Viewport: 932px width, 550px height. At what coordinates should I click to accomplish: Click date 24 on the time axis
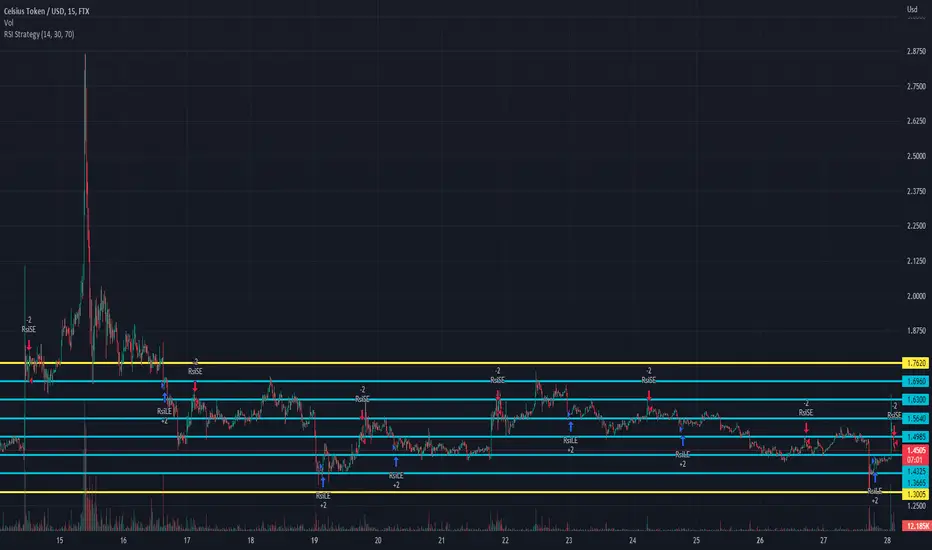[632, 540]
